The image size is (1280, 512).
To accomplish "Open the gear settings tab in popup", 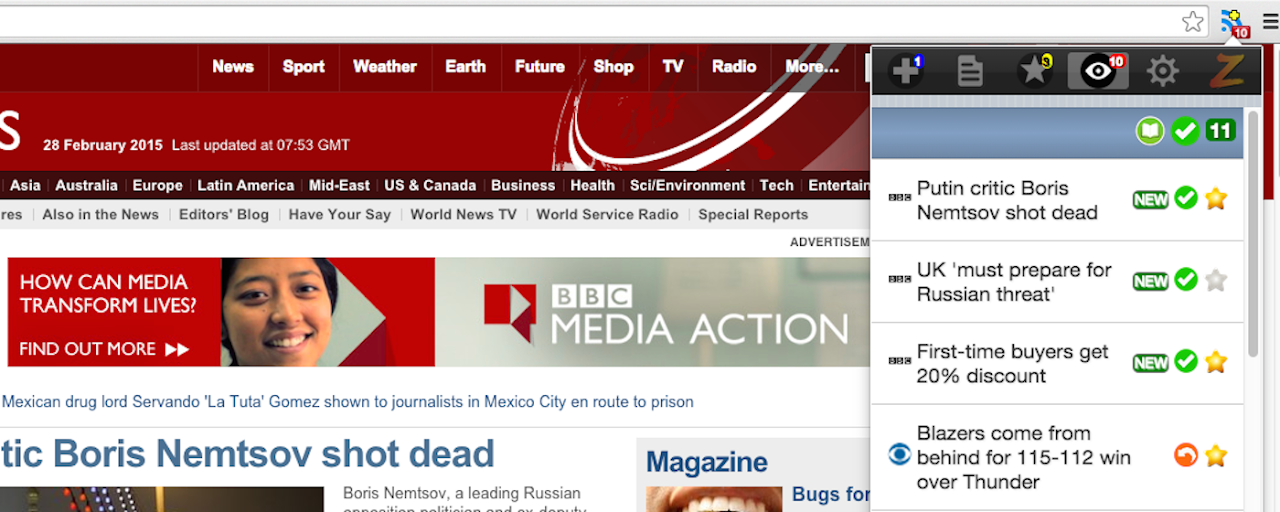I will click(x=1162, y=71).
